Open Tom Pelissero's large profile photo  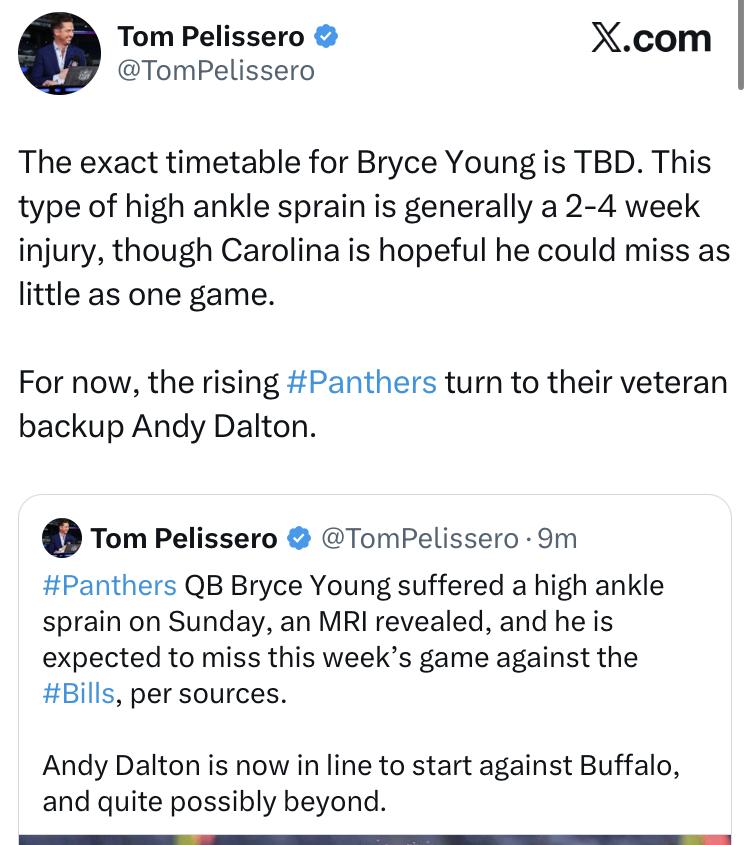pyautogui.click(x=59, y=53)
